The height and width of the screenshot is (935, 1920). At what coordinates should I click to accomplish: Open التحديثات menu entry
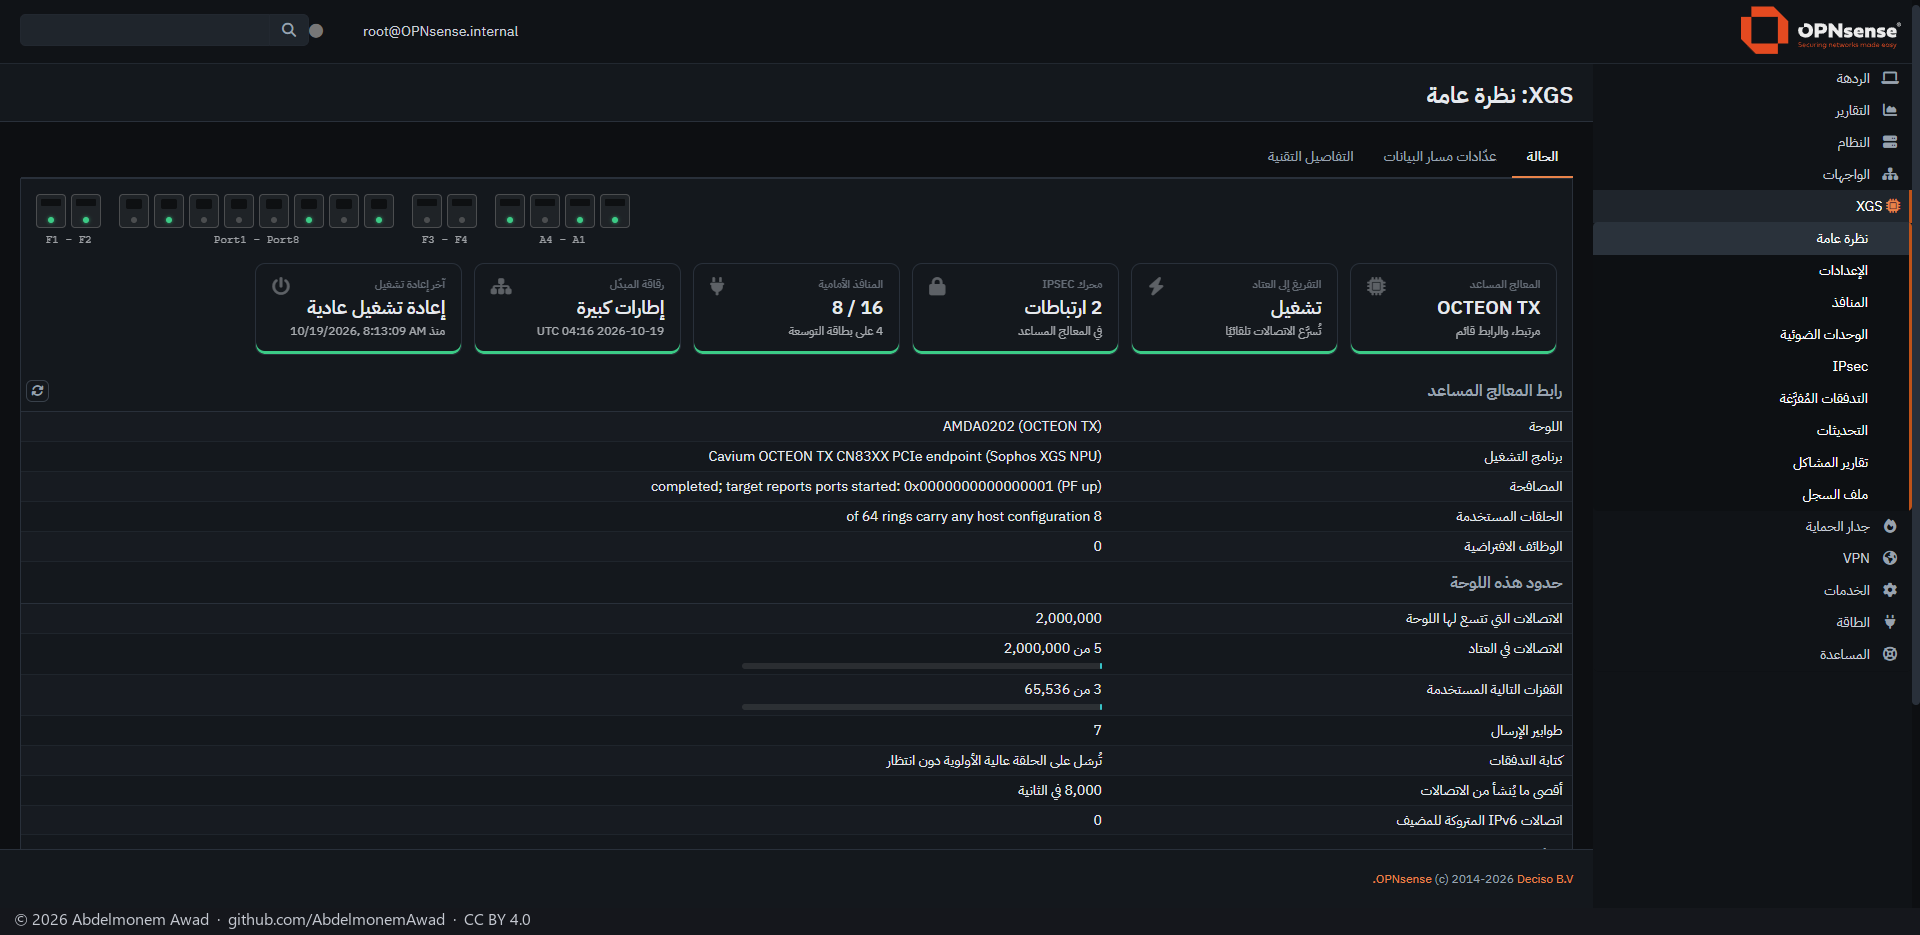[x=1750, y=430]
